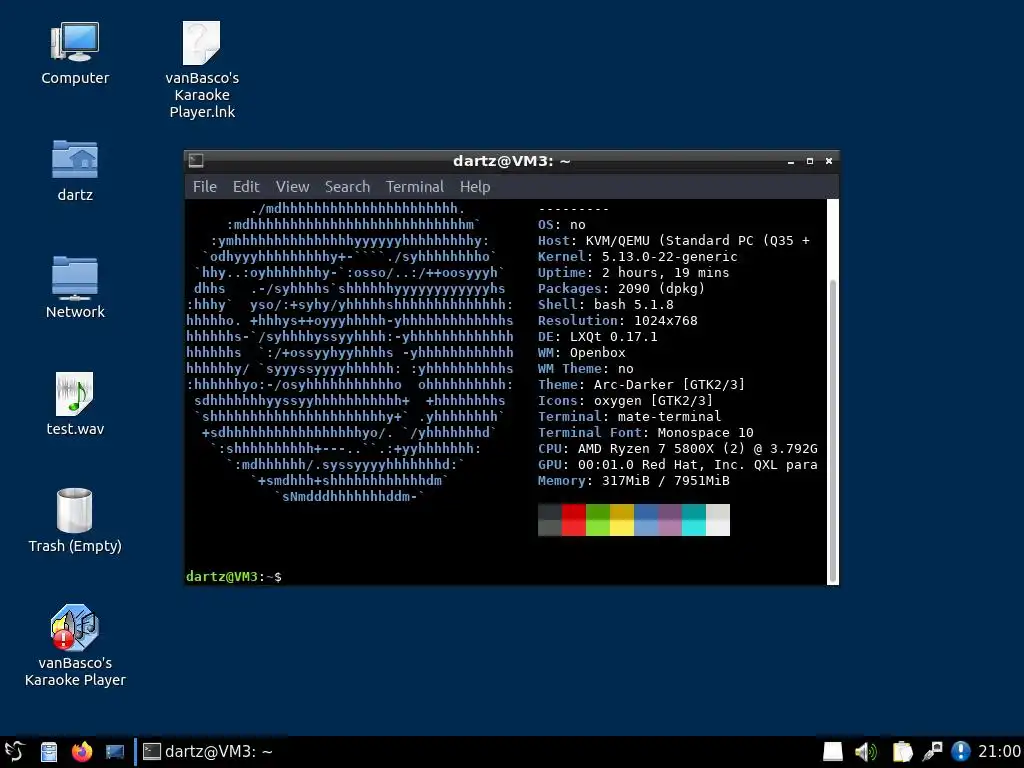This screenshot has width=1024, height=768.
Task: Click the bright cyan swatch in neofetch palette
Action: click(694, 528)
